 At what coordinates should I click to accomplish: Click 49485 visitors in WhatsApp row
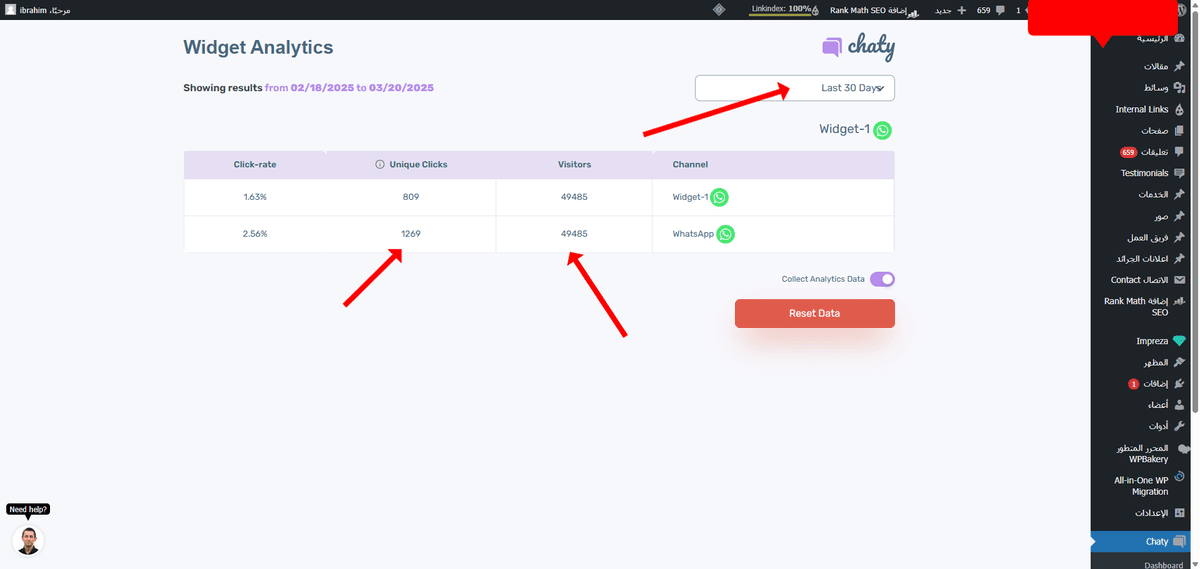(x=574, y=234)
